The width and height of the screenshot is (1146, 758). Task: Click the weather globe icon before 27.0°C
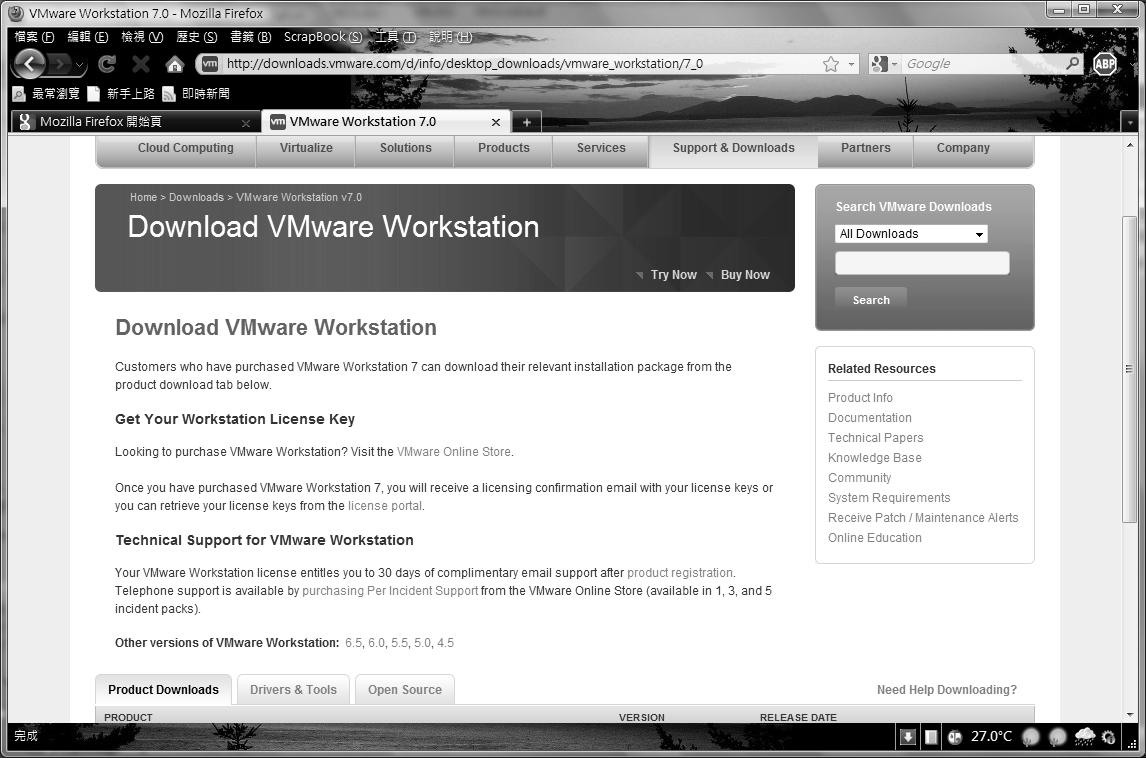(x=955, y=737)
